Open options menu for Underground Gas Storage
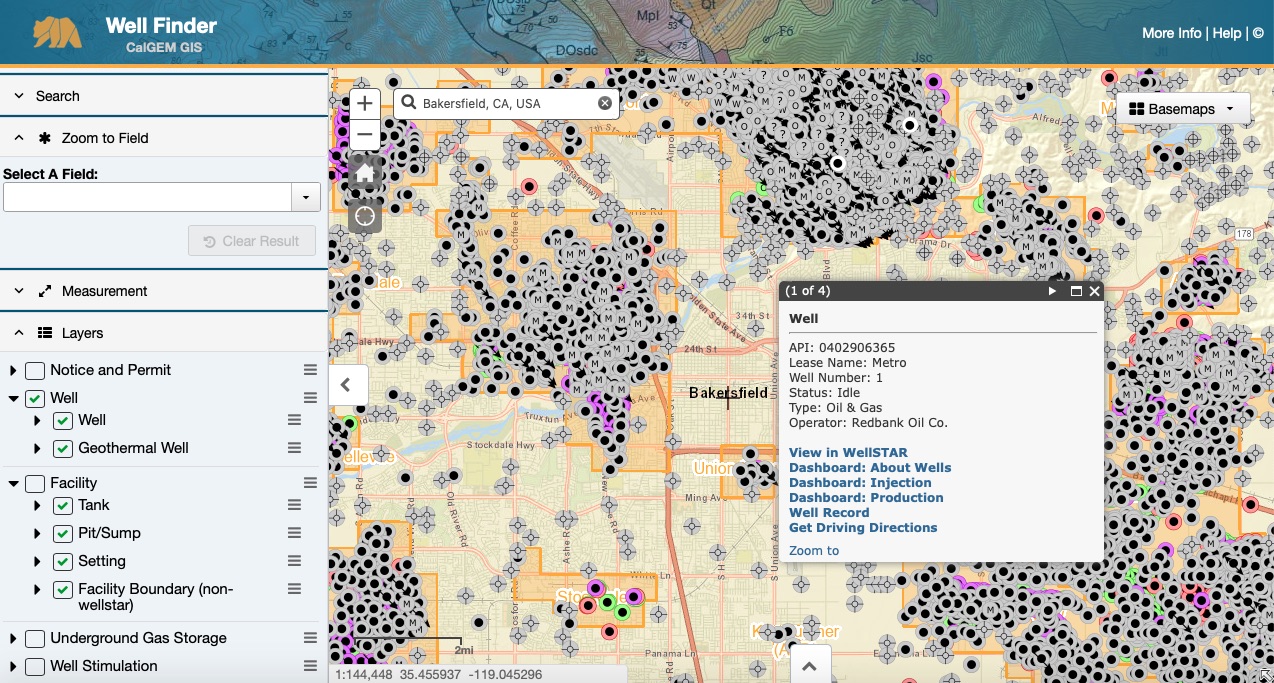Viewport: 1274px width, 683px height. tap(310, 638)
